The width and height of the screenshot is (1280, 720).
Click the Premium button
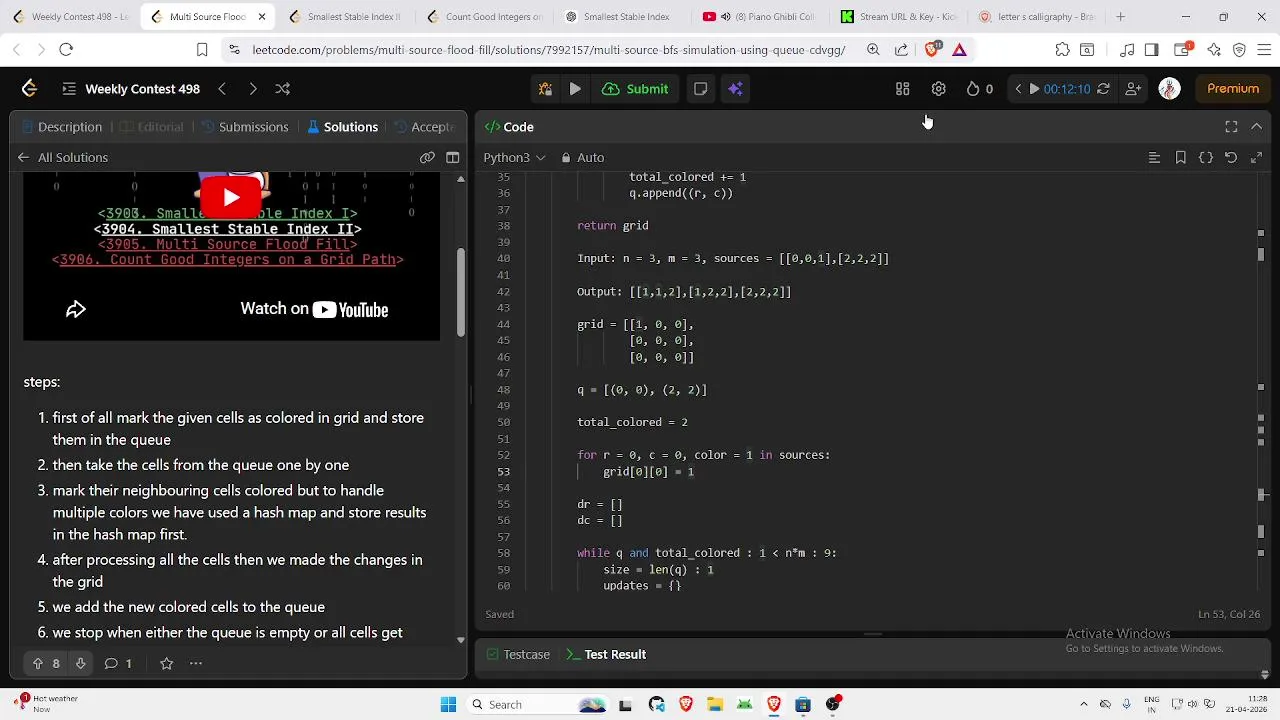coord(1232,89)
